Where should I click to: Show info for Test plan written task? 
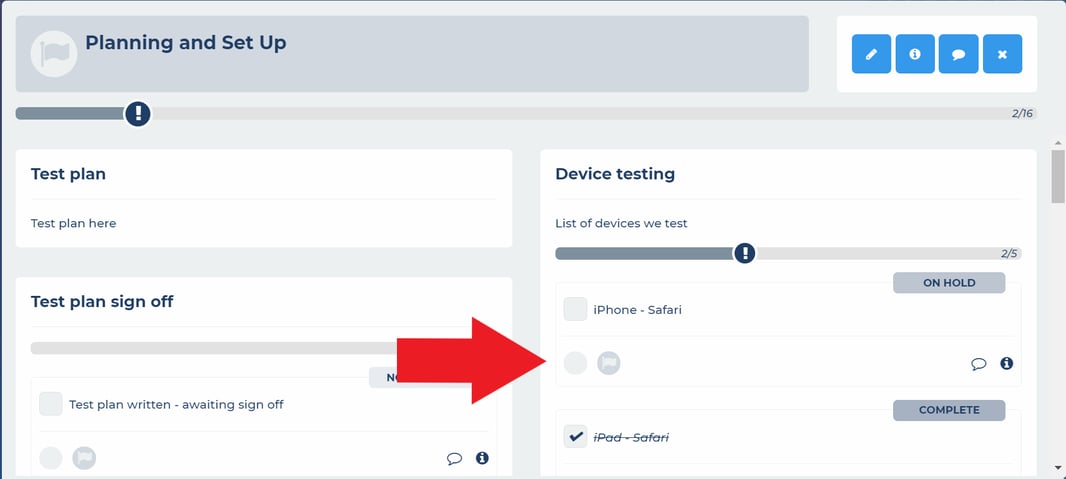click(x=482, y=458)
